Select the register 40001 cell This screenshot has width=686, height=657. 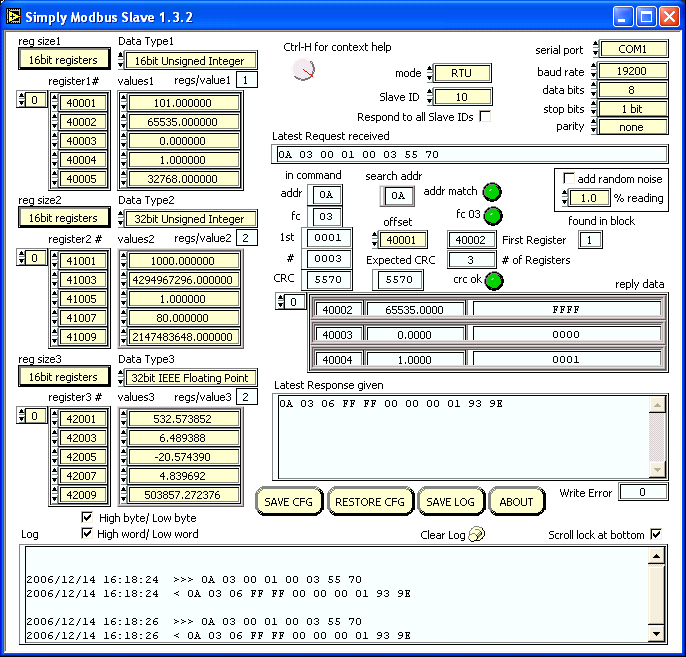click(82, 103)
